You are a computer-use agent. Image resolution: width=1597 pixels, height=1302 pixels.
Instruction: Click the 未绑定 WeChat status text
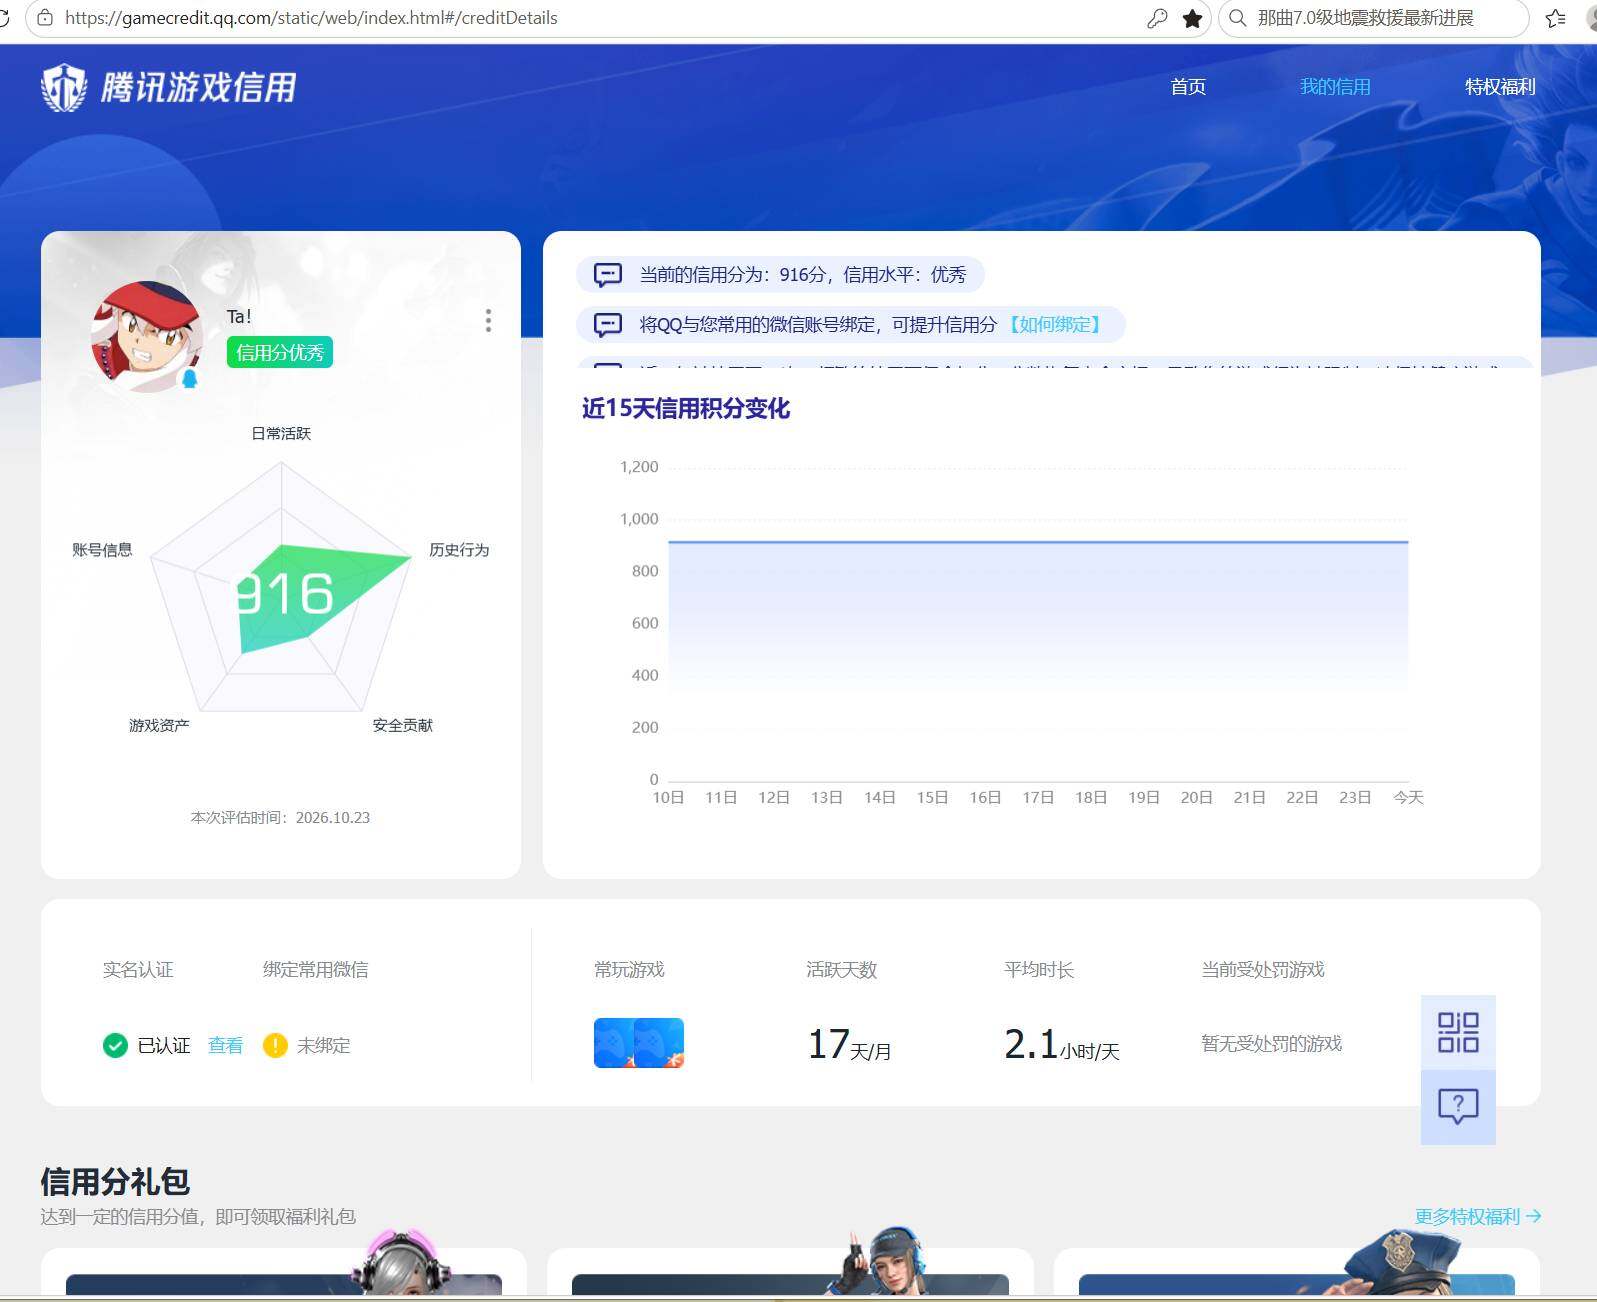tap(324, 1045)
